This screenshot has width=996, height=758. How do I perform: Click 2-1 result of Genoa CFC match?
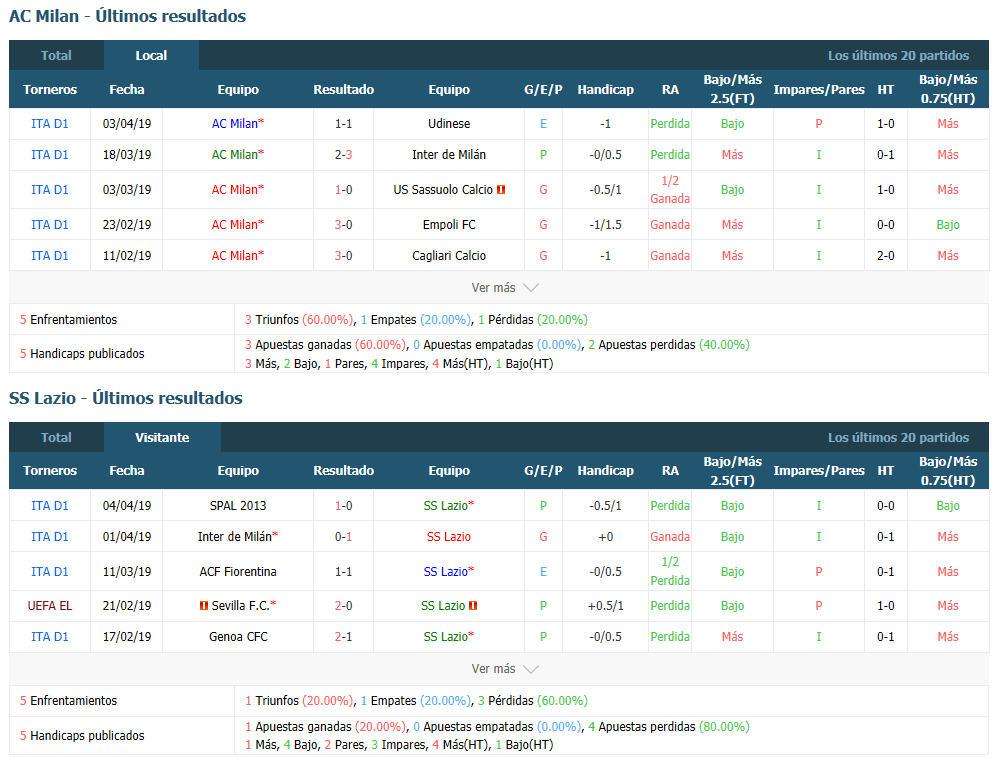(344, 637)
